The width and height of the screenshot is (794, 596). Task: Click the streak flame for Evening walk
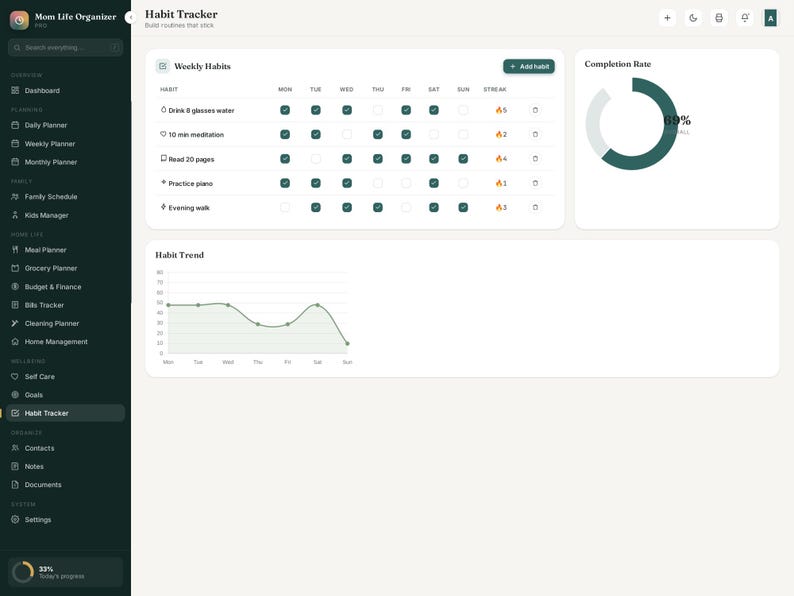(501, 207)
